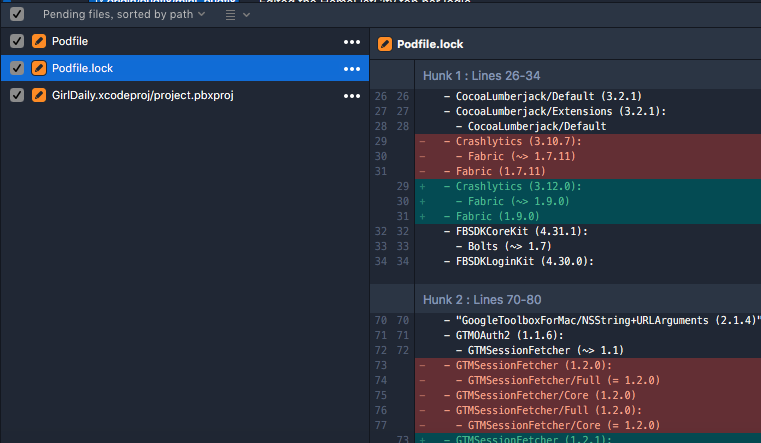Toggle the select-all files checkbox at top

pyautogui.click(x=16, y=15)
